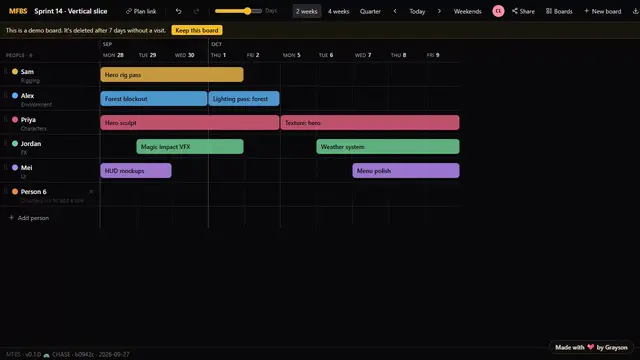Click Jordan's row drag handle
This screenshot has height=360, width=640.
pos(5,143)
